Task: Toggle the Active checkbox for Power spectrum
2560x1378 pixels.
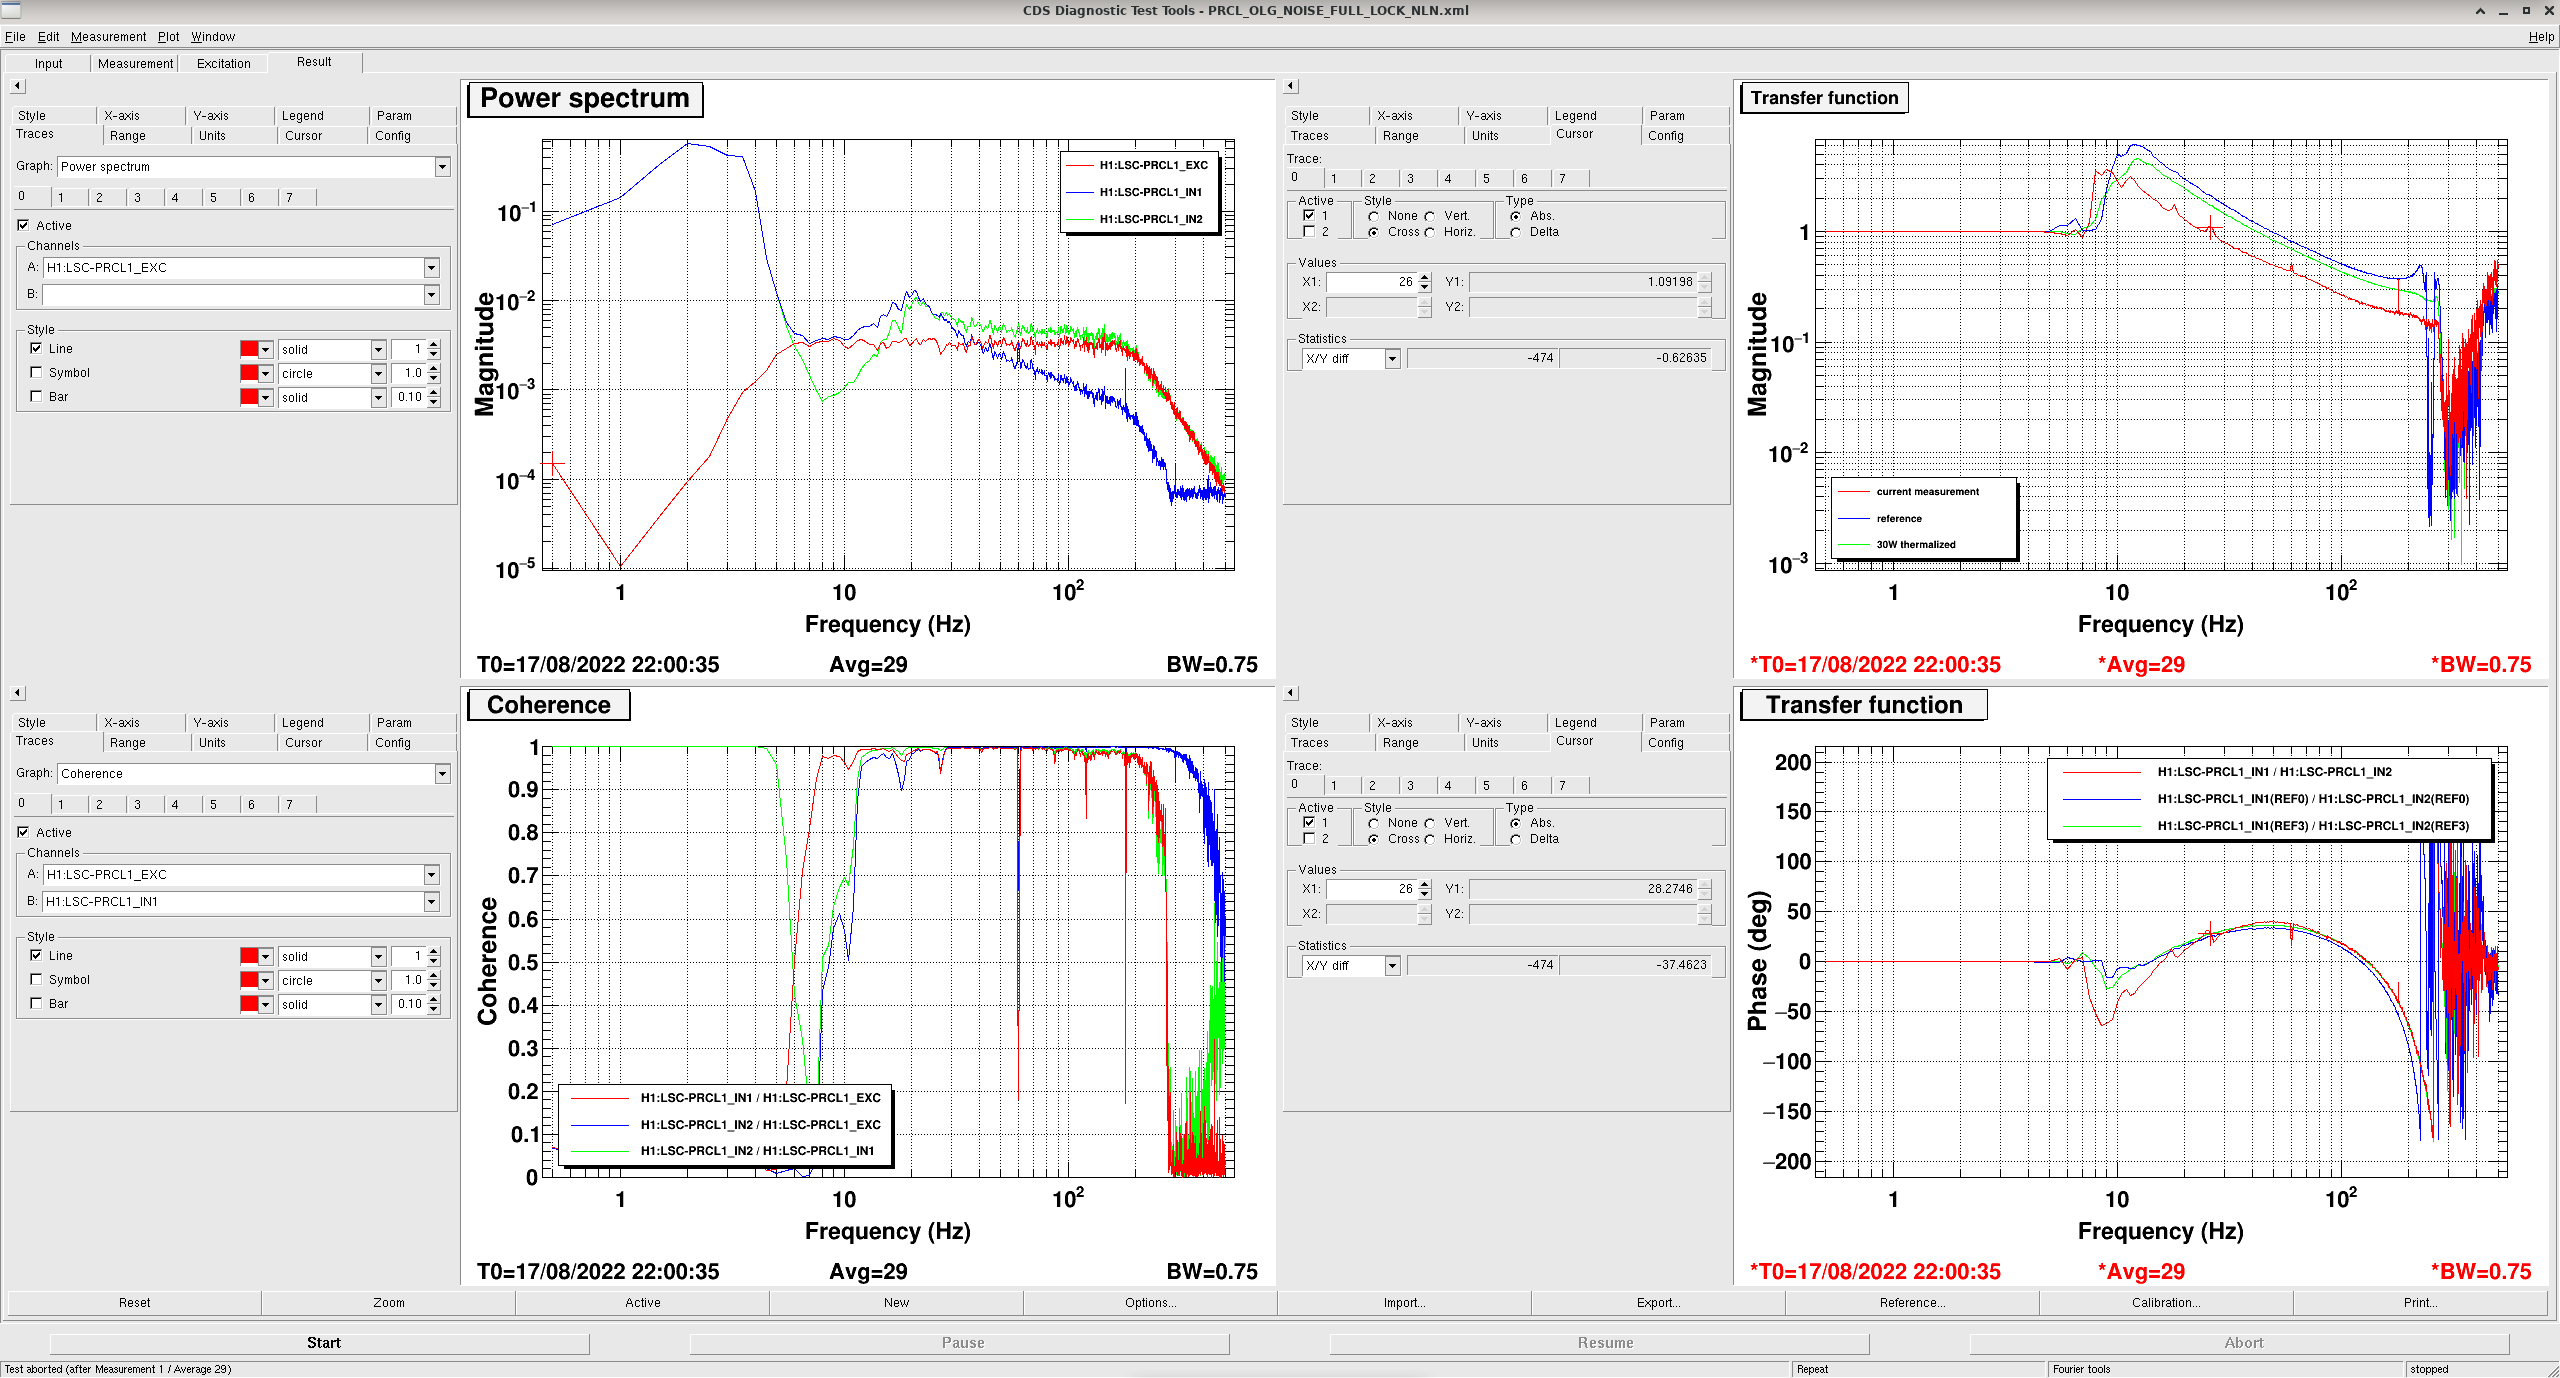Action: tap(23, 225)
